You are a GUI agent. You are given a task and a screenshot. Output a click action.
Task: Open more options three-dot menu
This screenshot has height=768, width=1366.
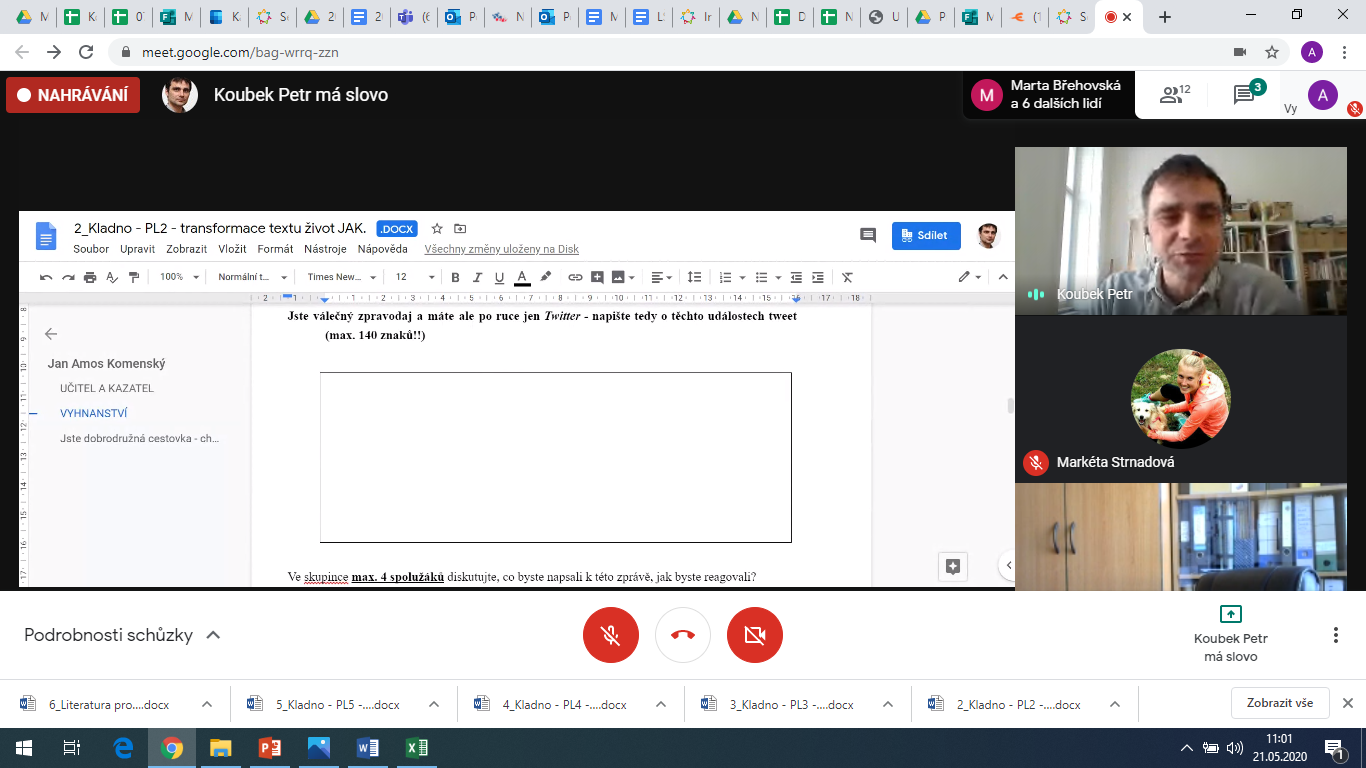coord(1335,635)
